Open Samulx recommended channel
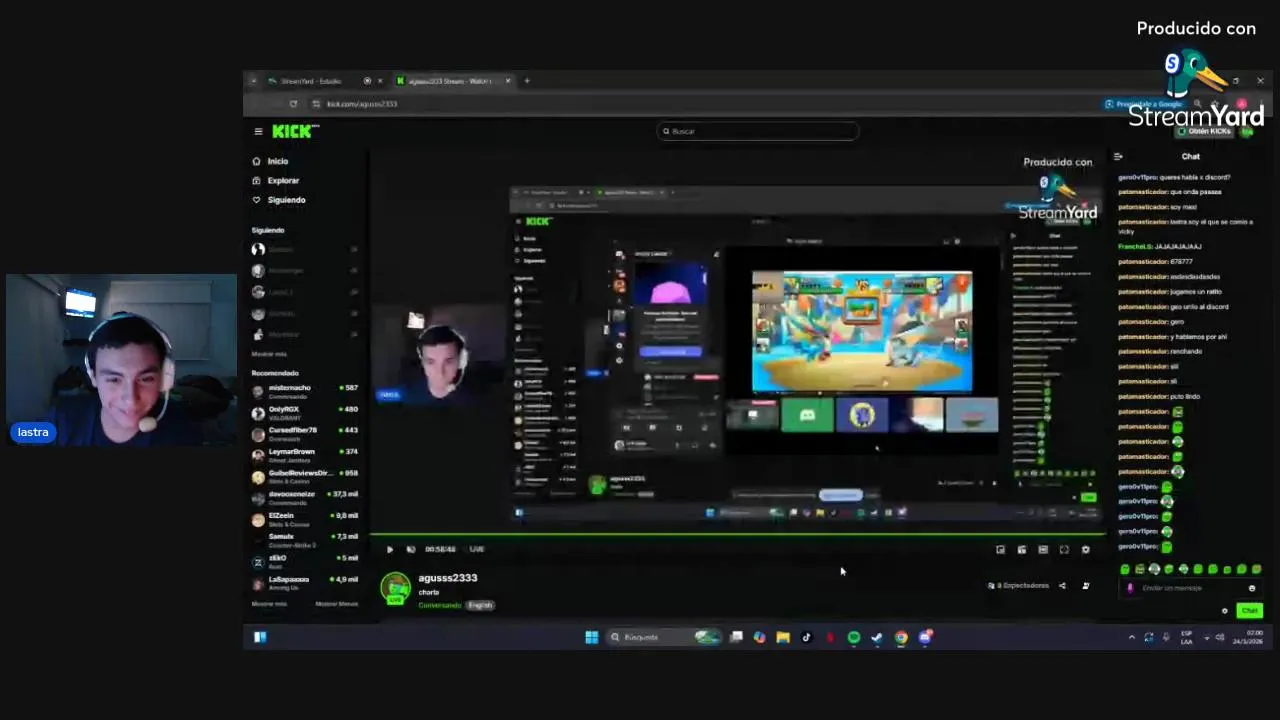1280x720 pixels. [305, 539]
